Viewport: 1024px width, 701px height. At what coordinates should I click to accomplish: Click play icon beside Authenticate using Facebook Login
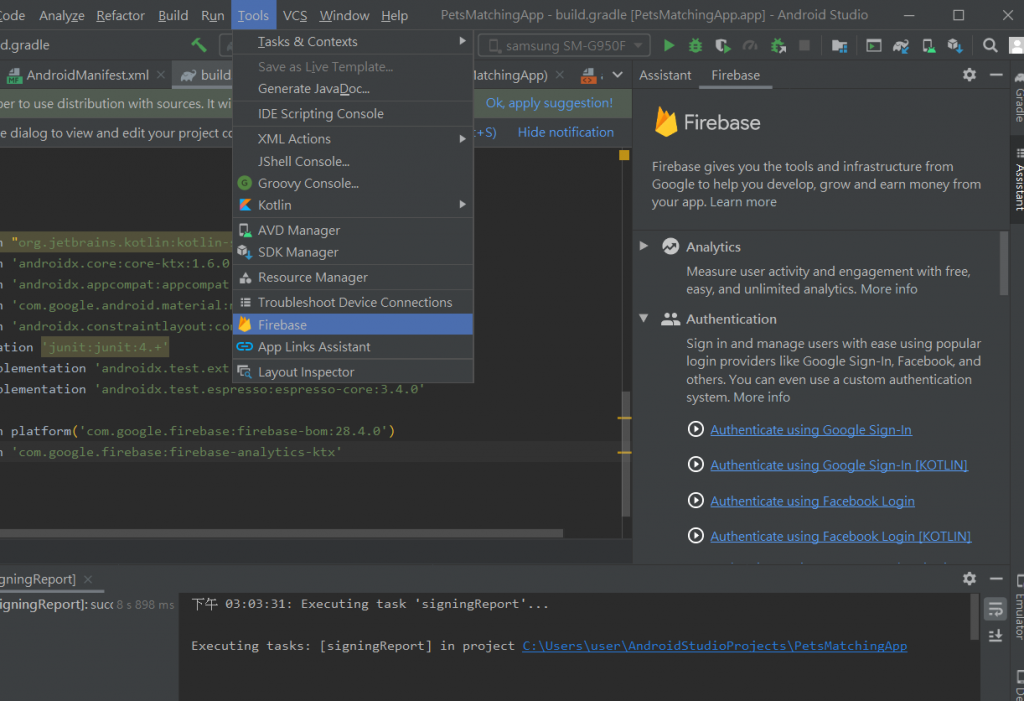696,500
